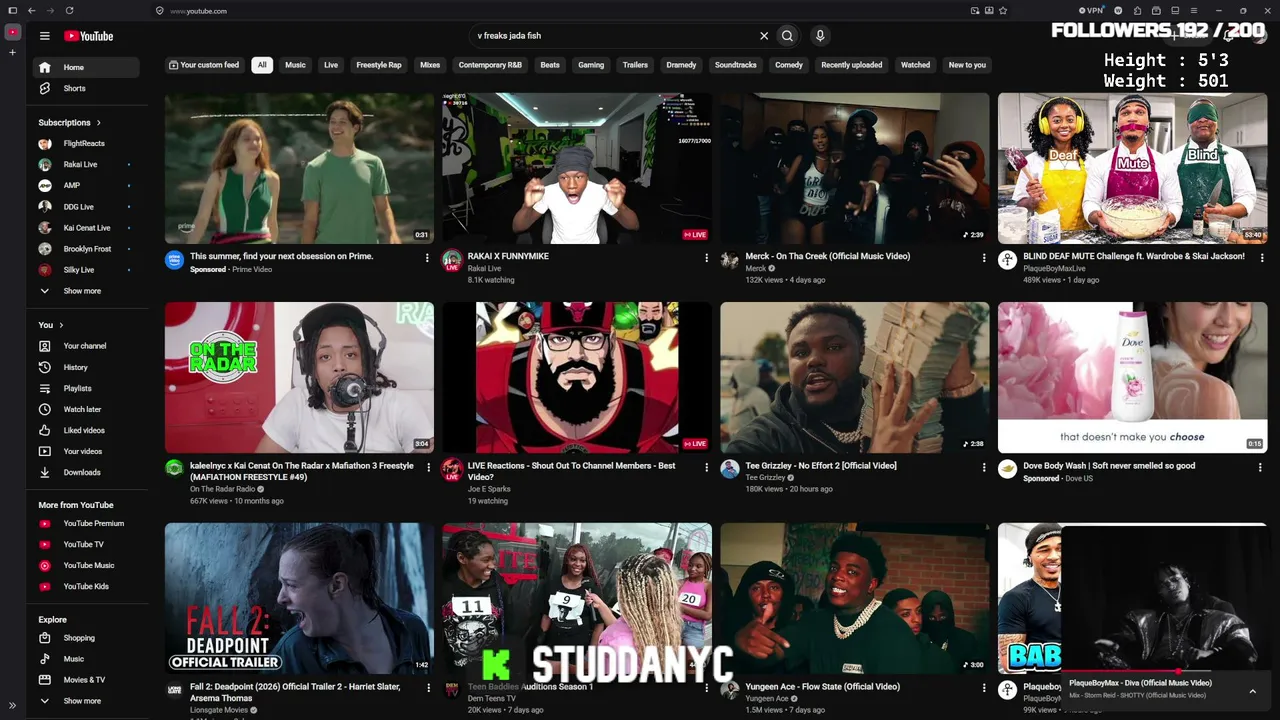The height and width of the screenshot is (720, 1280).
Task: Open YouTube Music link
Action: click(89, 565)
